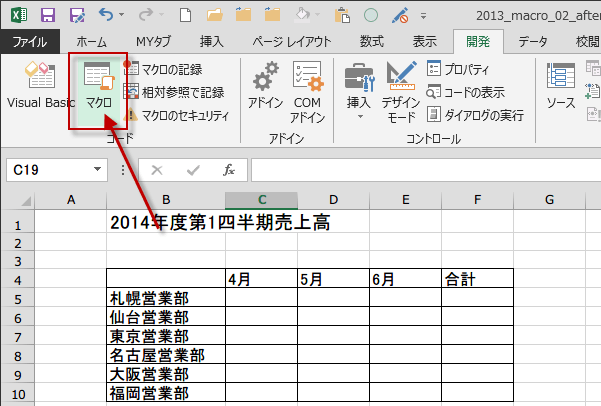The image size is (601, 406).
Task: Switch to the 表示 tab
Action: point(425,41)
